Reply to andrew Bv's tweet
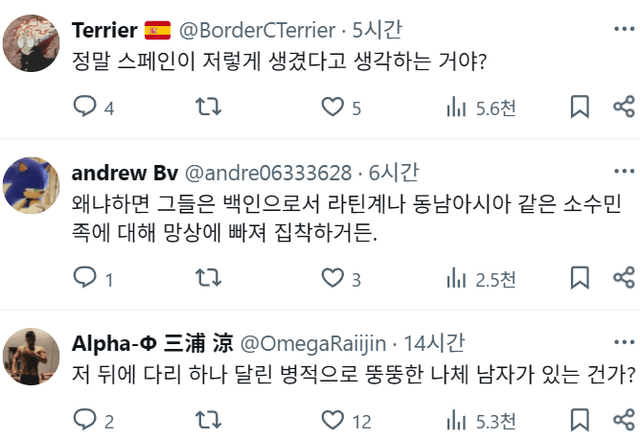The width and height of the screenshot is (640, 443). pos(86,278)
